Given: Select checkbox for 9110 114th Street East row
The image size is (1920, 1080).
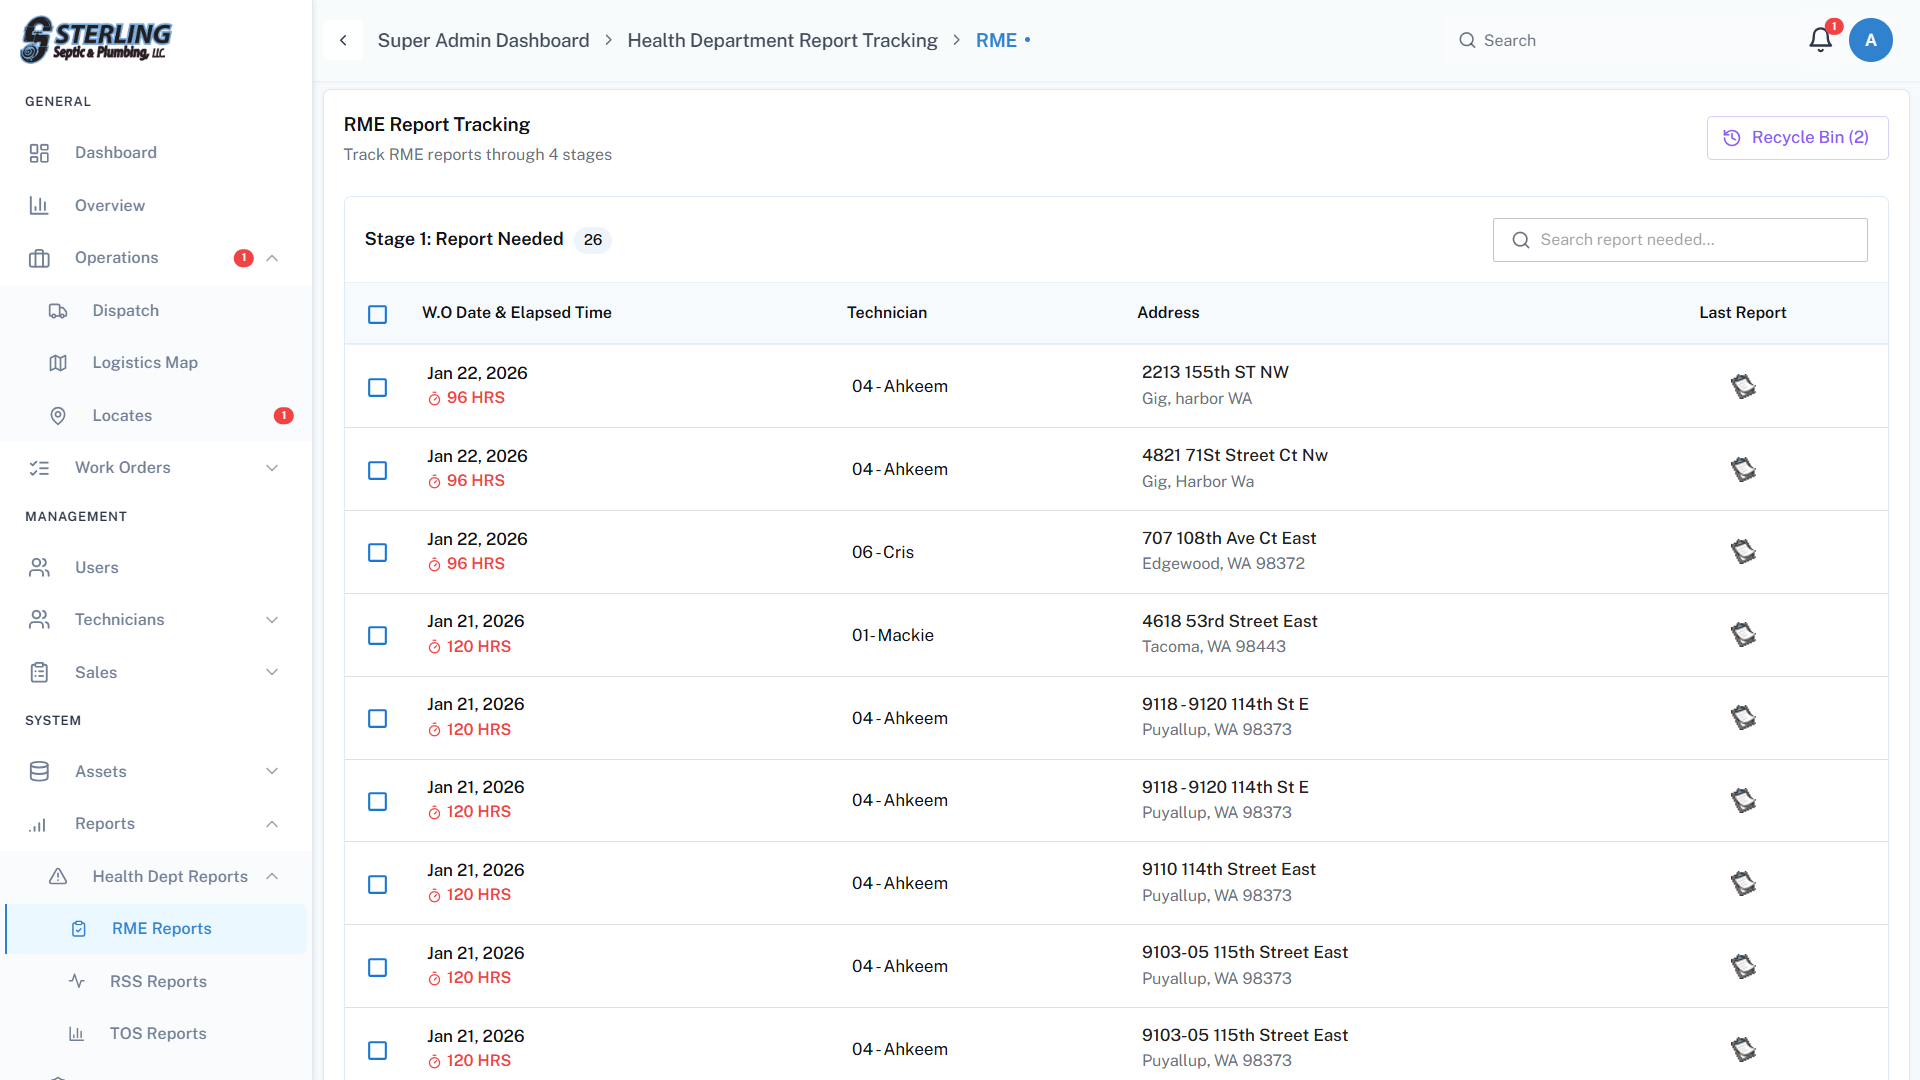Looking at the screenshot, I should (377, 884).
